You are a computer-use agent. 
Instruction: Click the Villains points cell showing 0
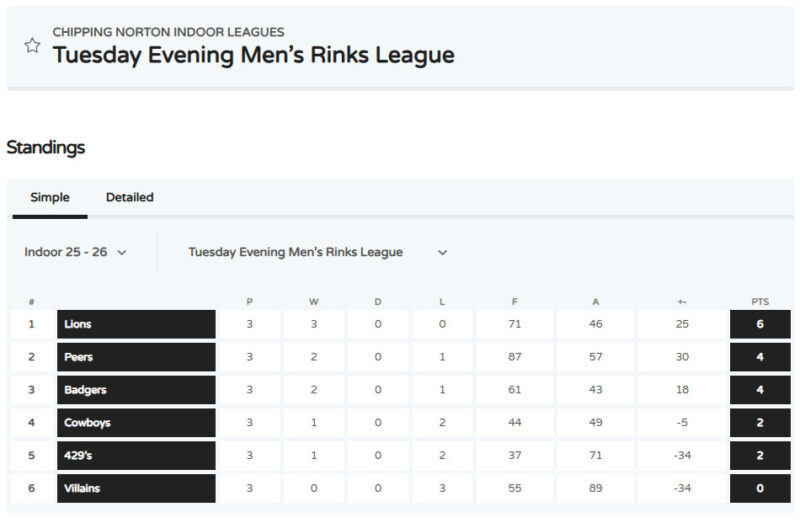point(760,489)
